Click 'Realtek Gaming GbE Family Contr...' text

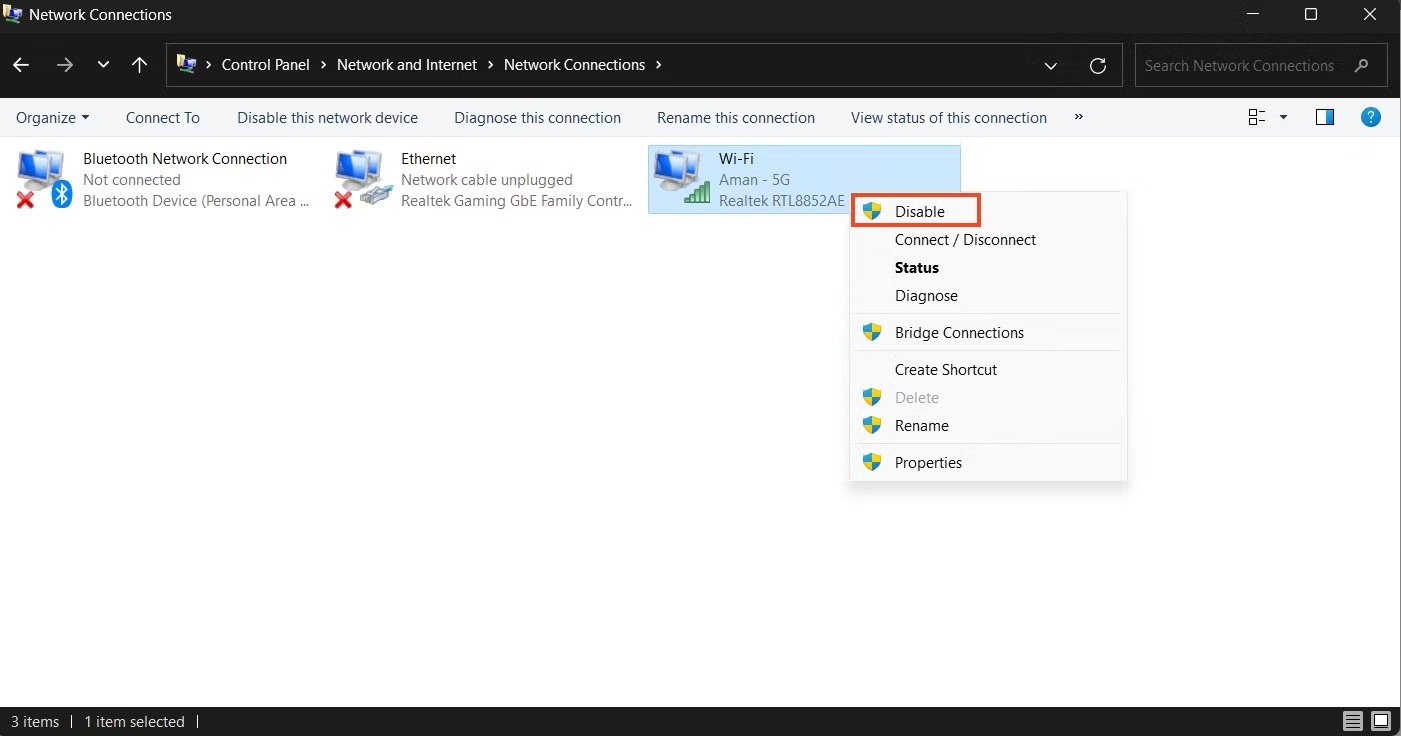point(517,201)
